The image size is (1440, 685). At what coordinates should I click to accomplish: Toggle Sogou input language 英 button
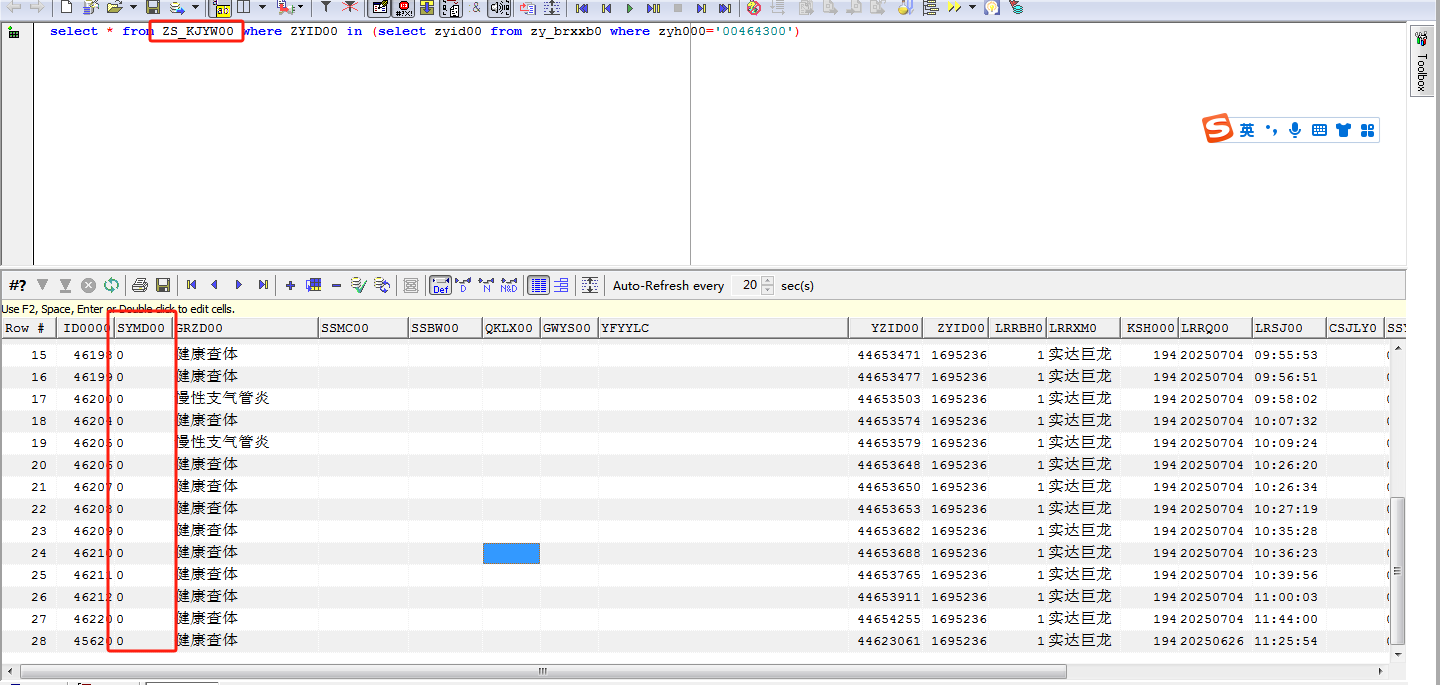point(1247,130)
